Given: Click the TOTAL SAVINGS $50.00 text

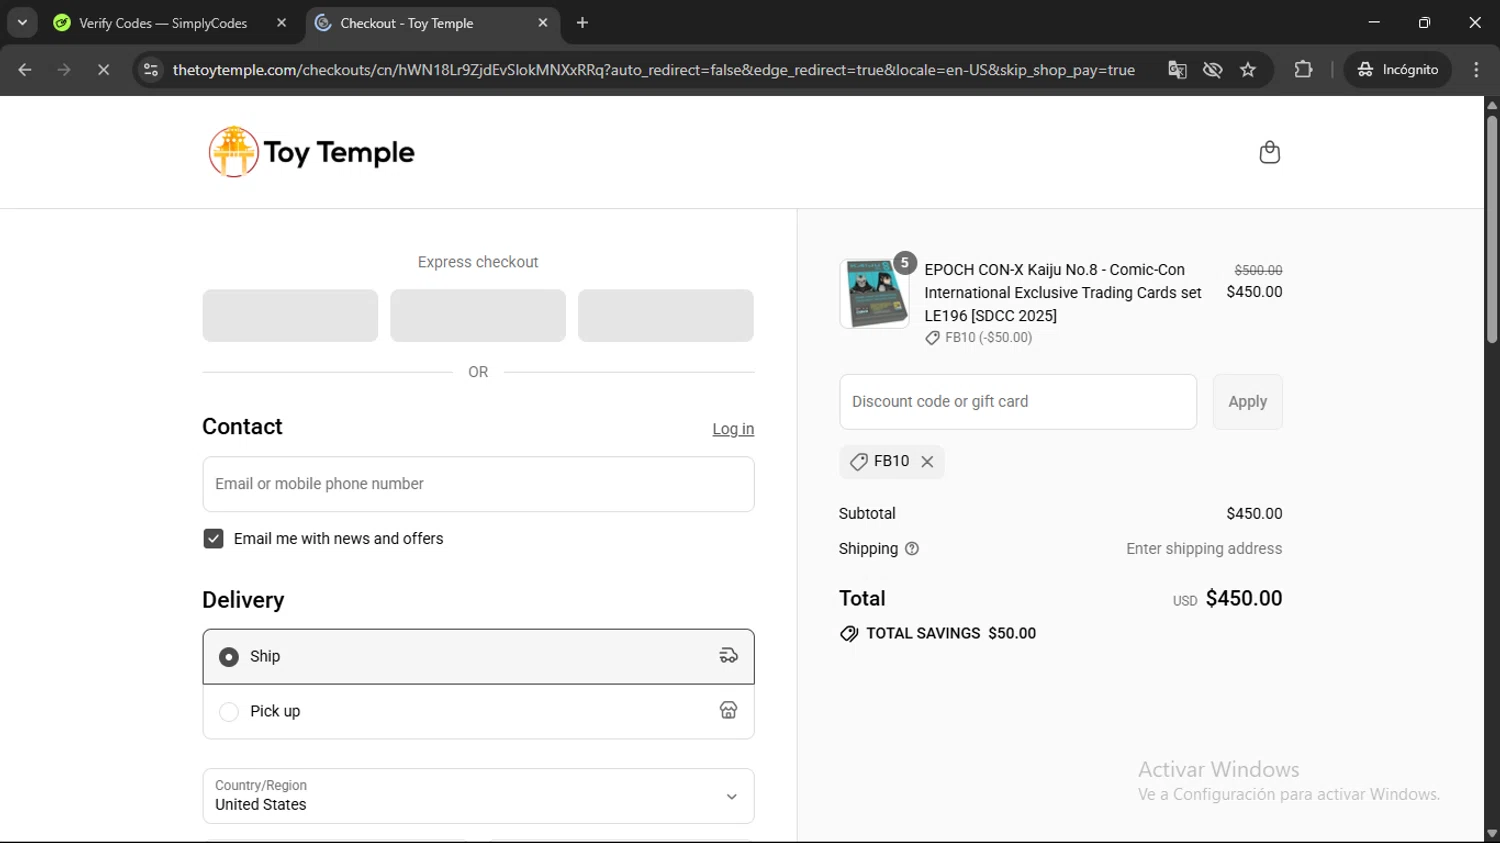Looking at the screenshot, I should tap(951, 634).
